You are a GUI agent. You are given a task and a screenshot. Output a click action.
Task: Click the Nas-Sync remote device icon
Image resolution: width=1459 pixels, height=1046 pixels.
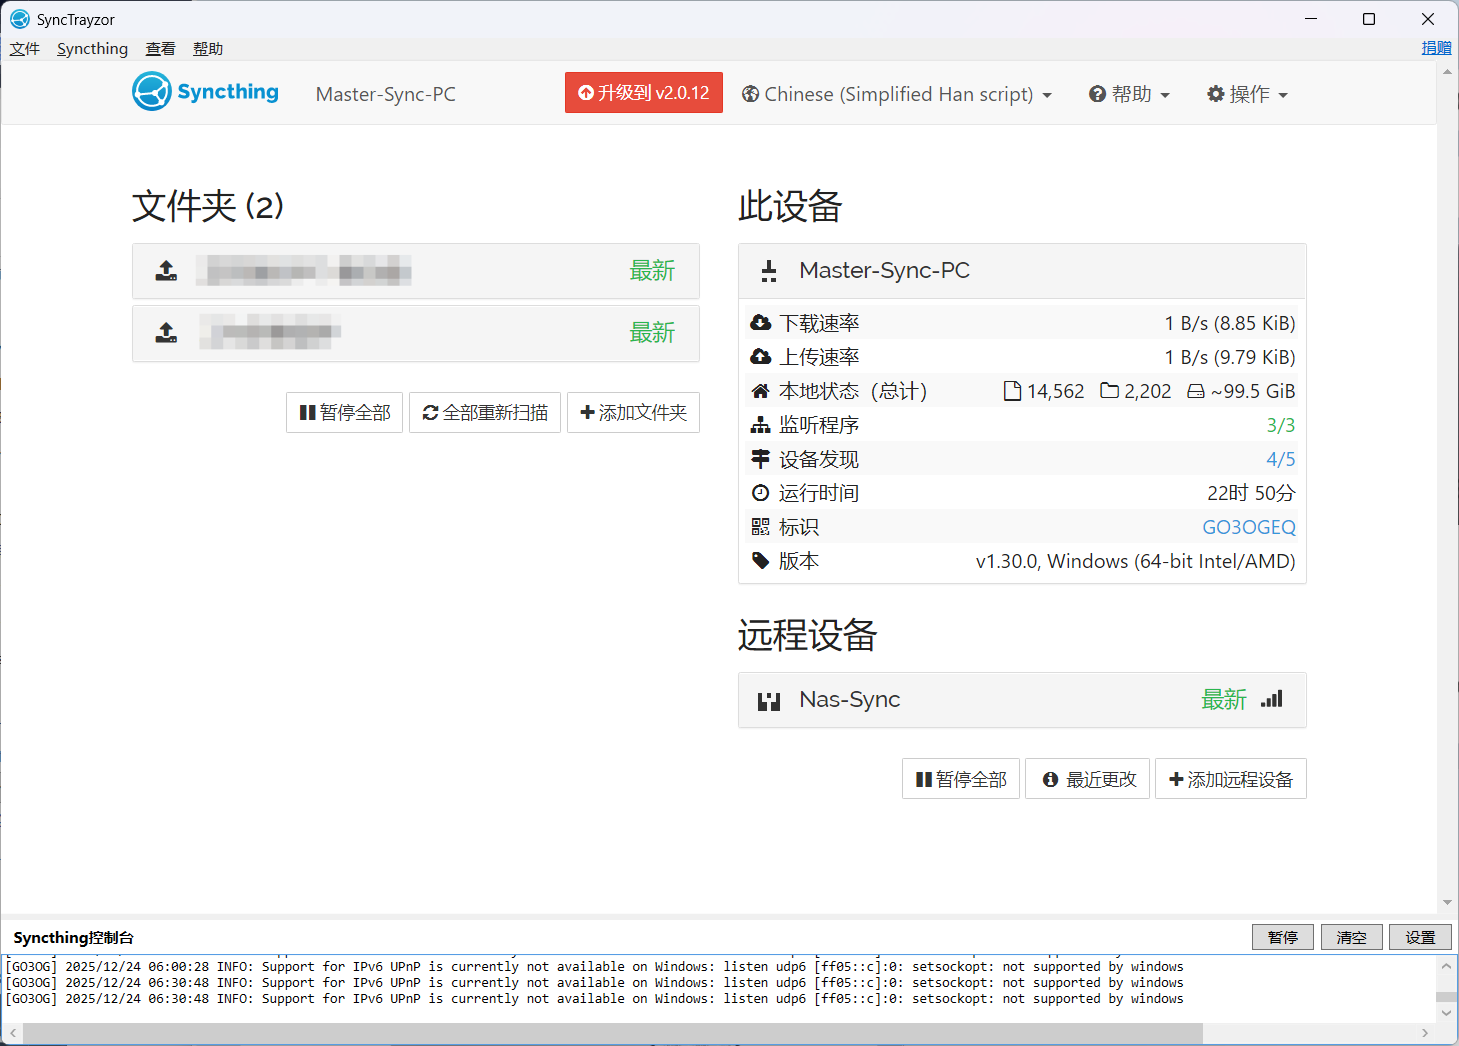click(769, 701)
